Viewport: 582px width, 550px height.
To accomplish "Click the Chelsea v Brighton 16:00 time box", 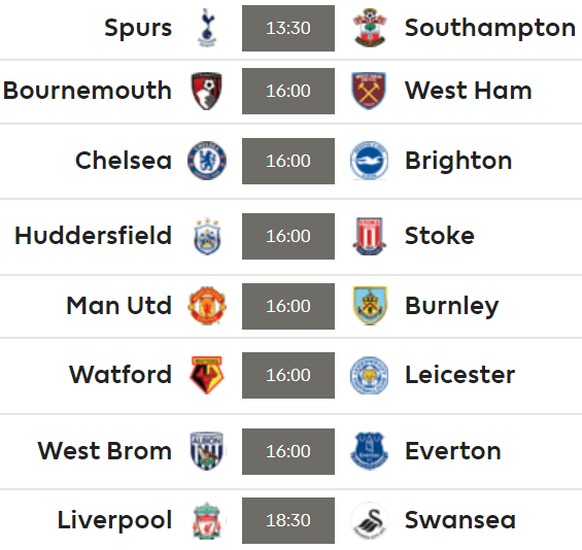I will (x=288, y=161).
